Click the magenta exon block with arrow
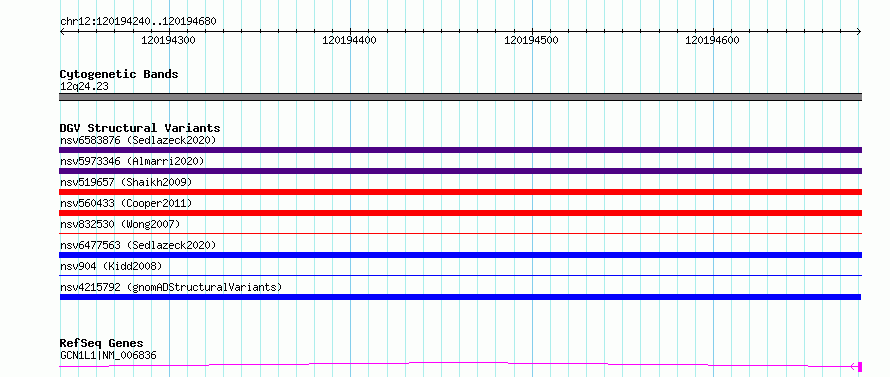890x377 pixels. [860, 367]
